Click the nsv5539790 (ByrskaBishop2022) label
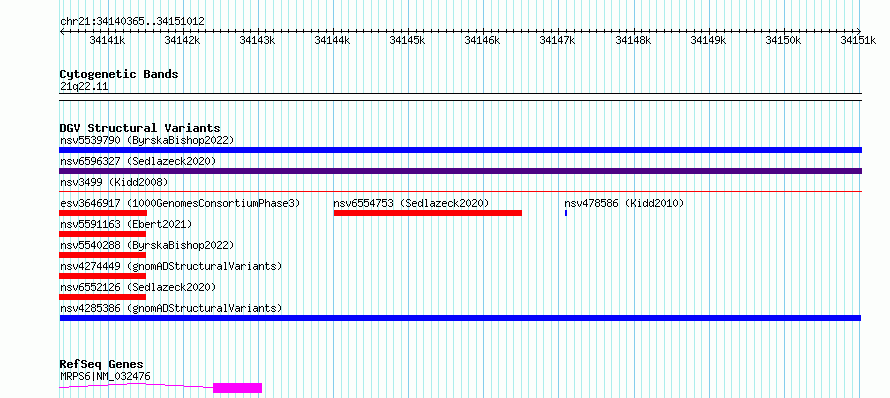This screenshot has height=398, width=890. point(147,140)
